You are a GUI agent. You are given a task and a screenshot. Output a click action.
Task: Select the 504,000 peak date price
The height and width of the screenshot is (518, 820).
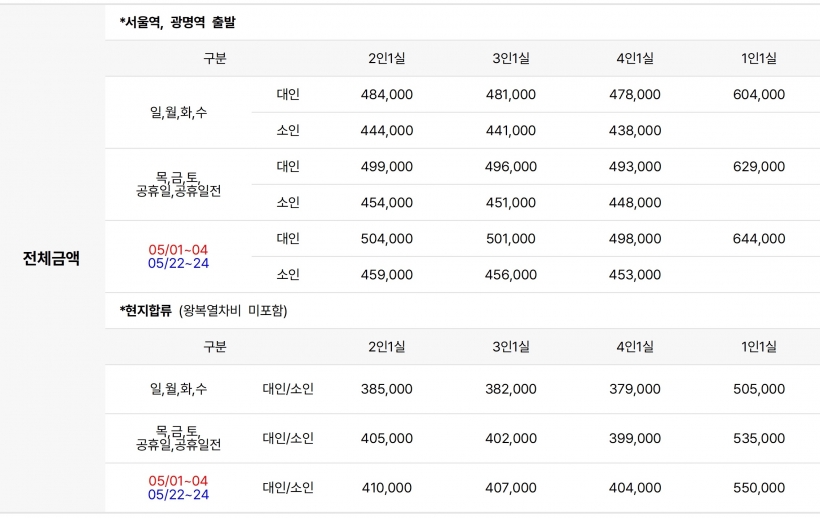tap(386, 239)
